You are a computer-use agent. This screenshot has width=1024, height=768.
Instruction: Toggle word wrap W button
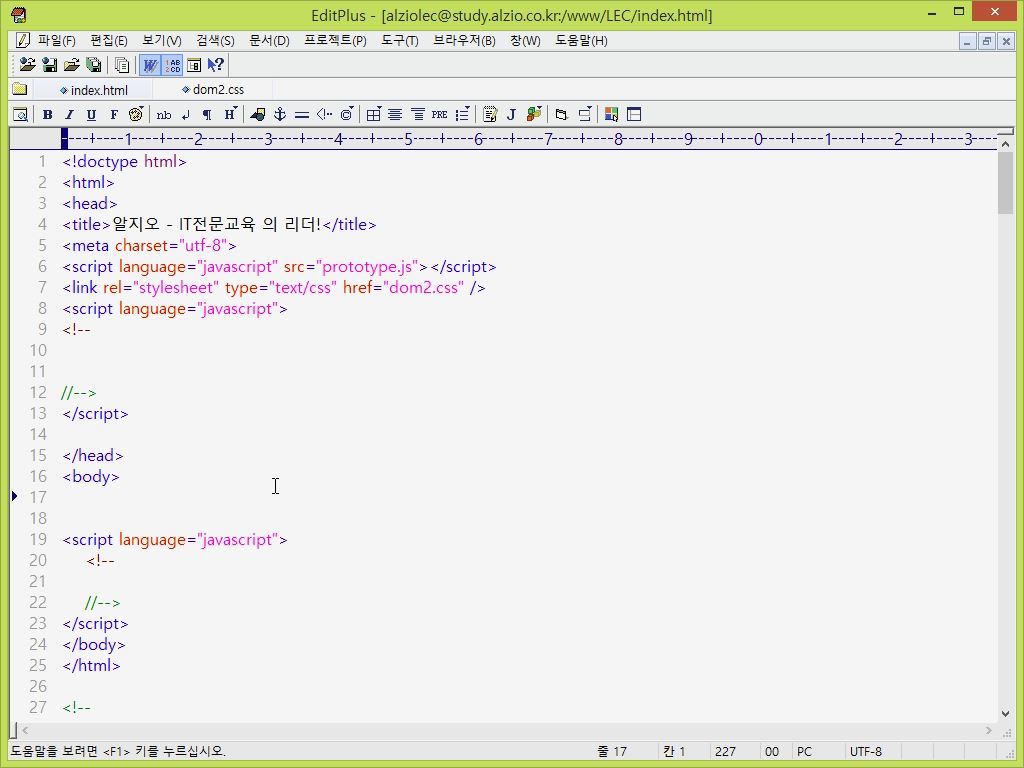(x=150, y=65)
